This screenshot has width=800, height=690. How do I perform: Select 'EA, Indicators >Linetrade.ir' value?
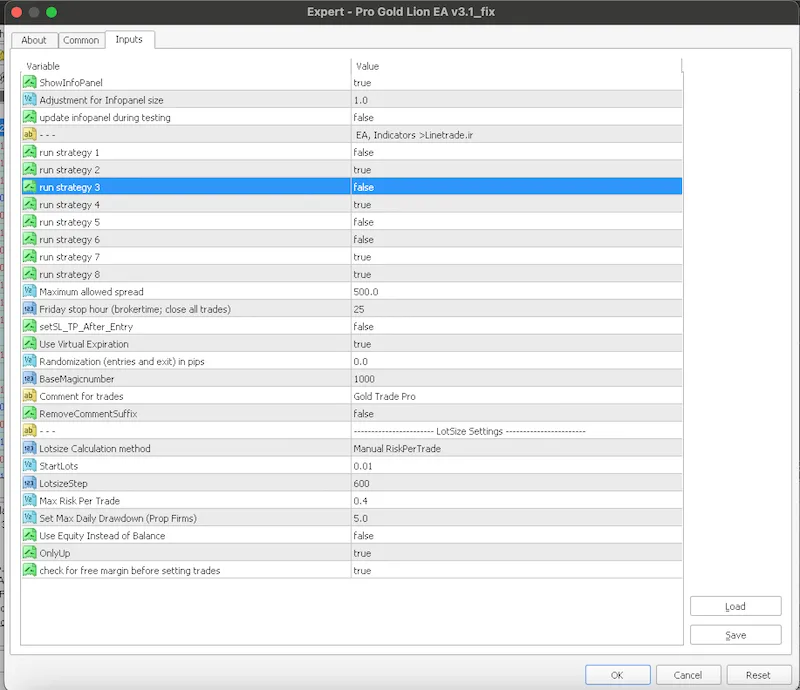coord(414,135)
